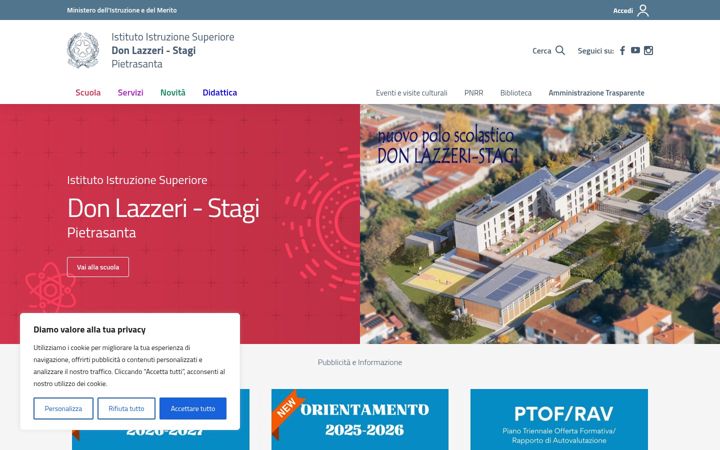Open the Scuola menu
This screenshot has height=450, width=720.
pos(88,92)
